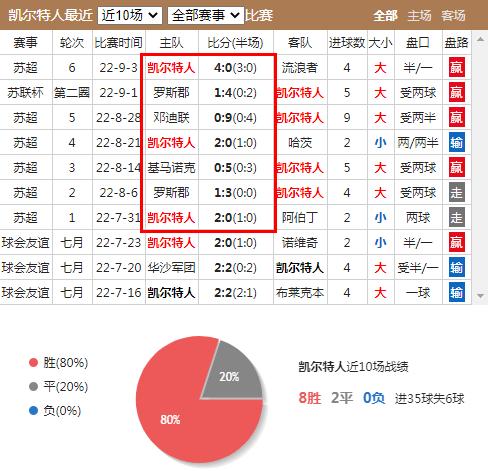Viewport: 488px width, 471px height.
Task: Click away team 诺维奇
Action: 300,242
